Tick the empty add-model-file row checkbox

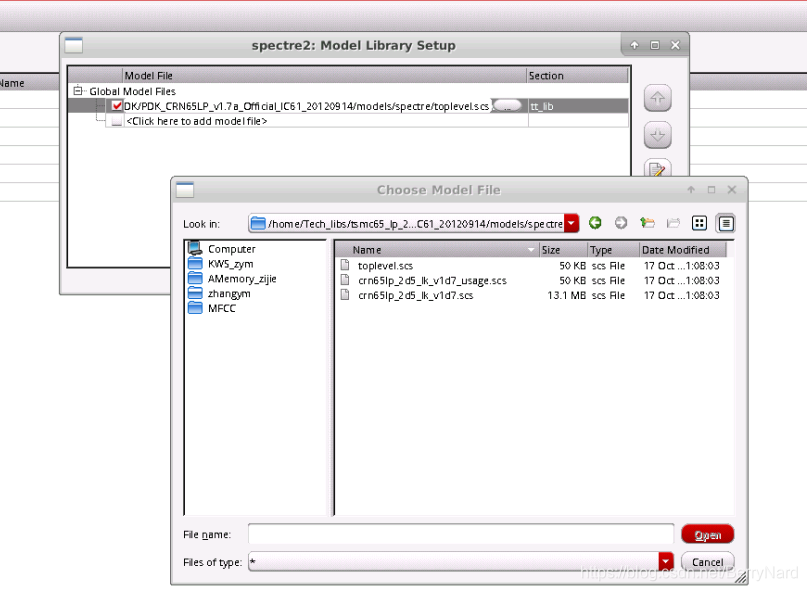(117, 121)
